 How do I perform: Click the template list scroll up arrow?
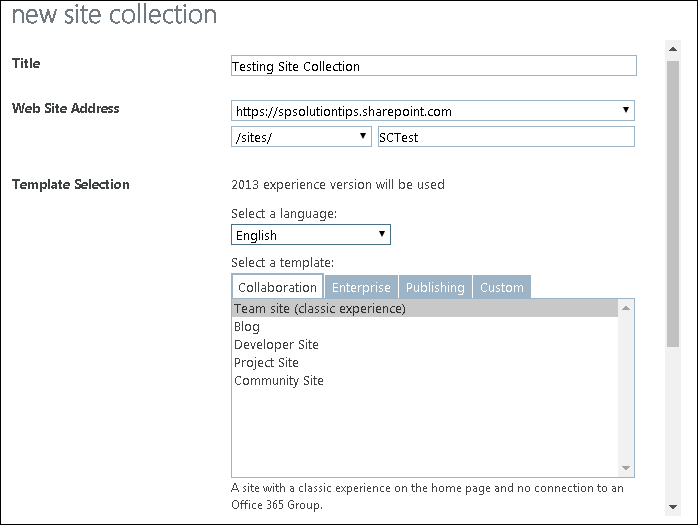(x=626, y=308)
